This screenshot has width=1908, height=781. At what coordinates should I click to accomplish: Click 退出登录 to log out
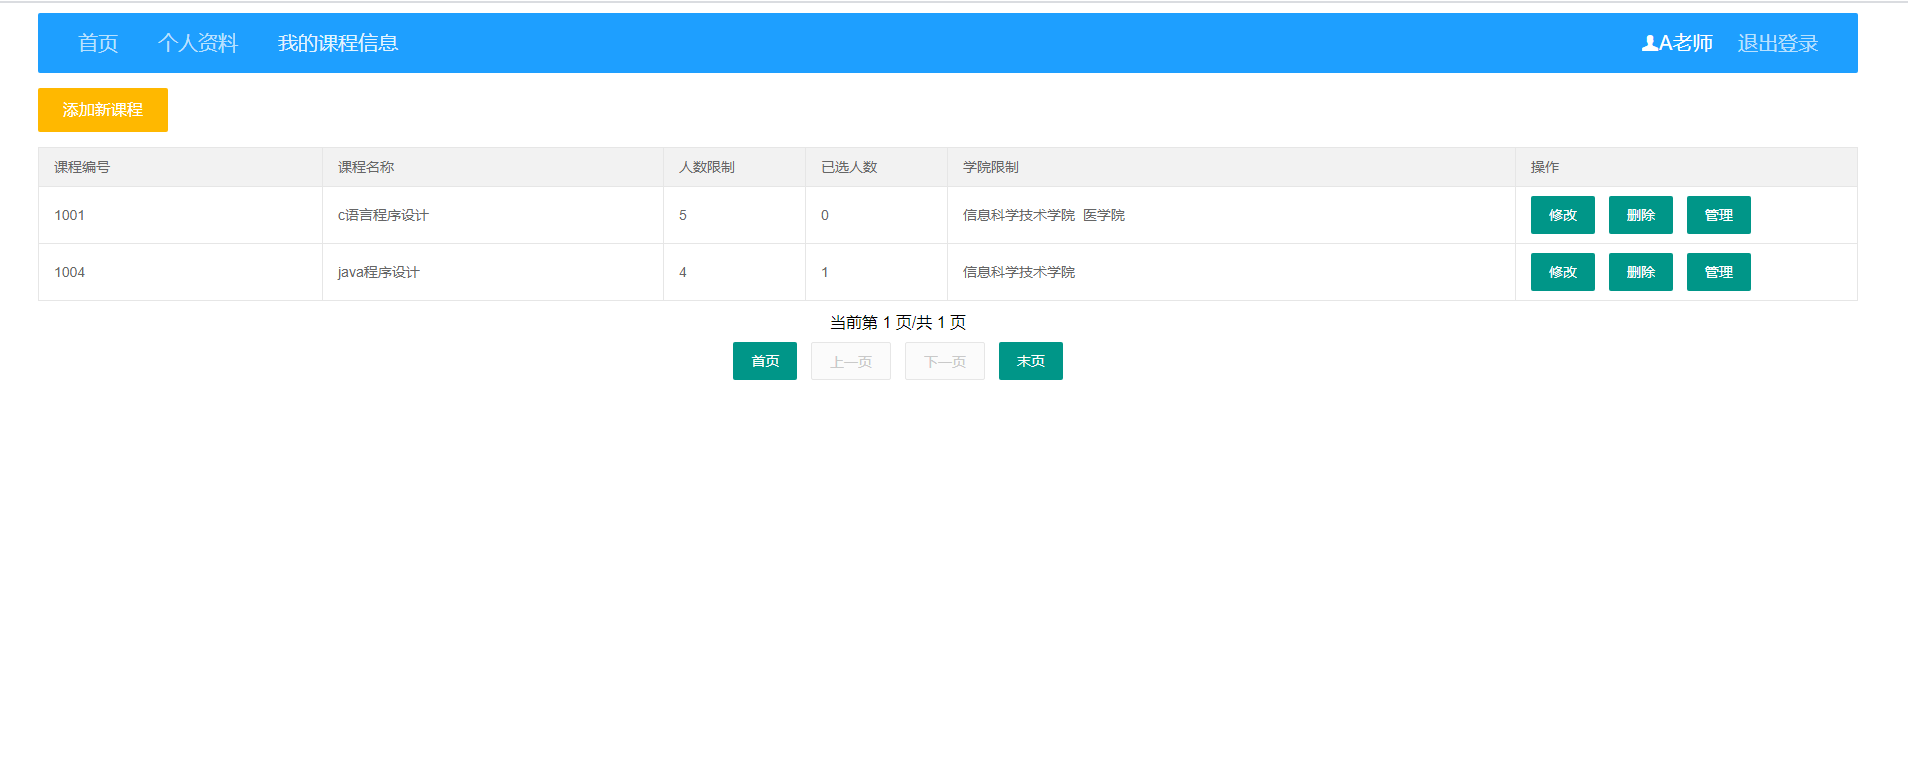coord(1778,43)
